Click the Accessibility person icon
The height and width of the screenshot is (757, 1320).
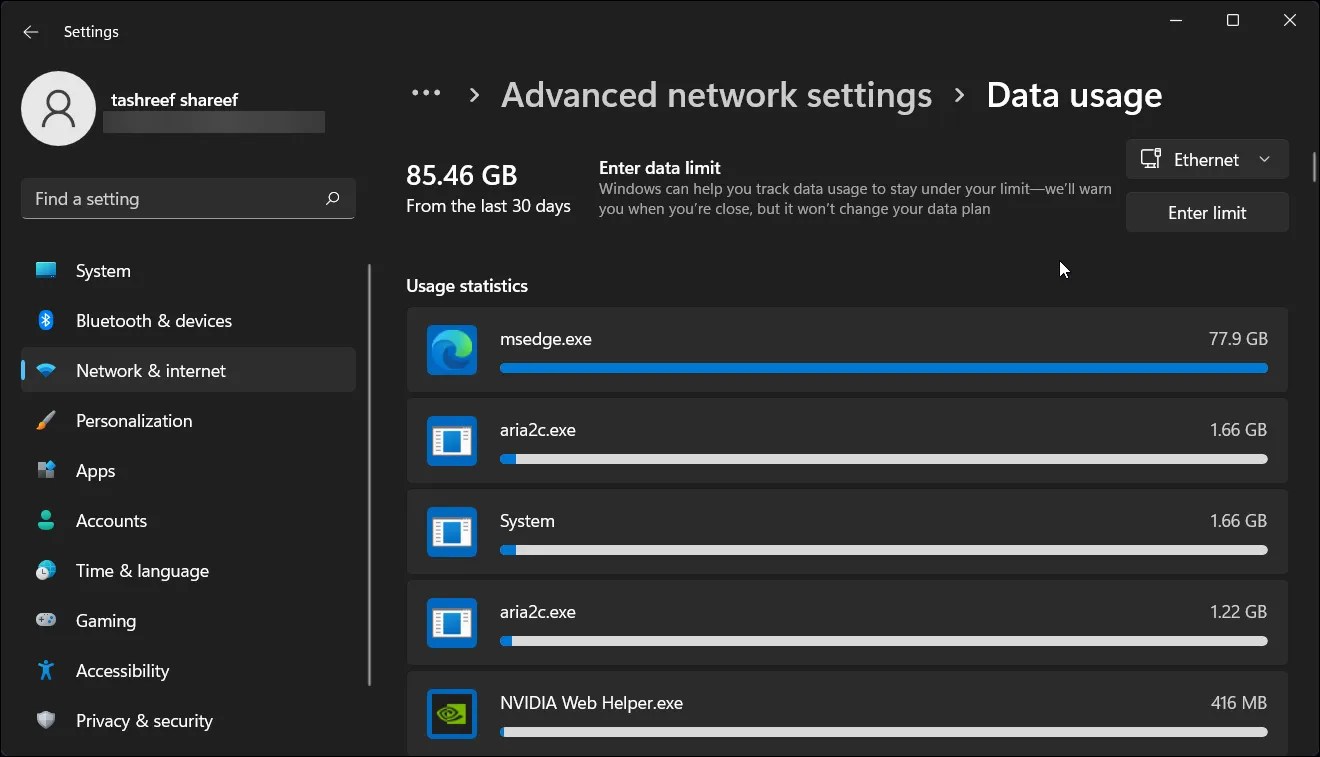click(x=46, y=670)
